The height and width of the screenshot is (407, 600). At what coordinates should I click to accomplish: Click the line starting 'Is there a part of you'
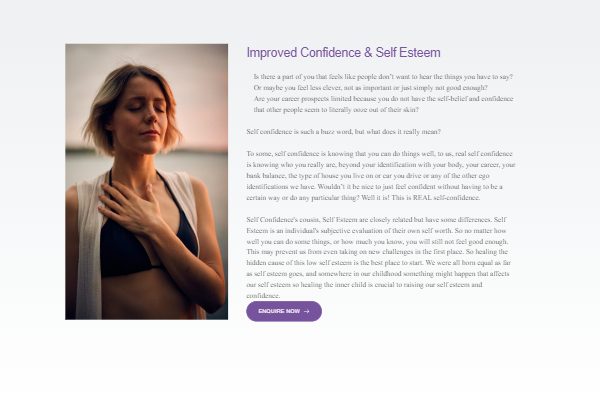tap(383, 77)
